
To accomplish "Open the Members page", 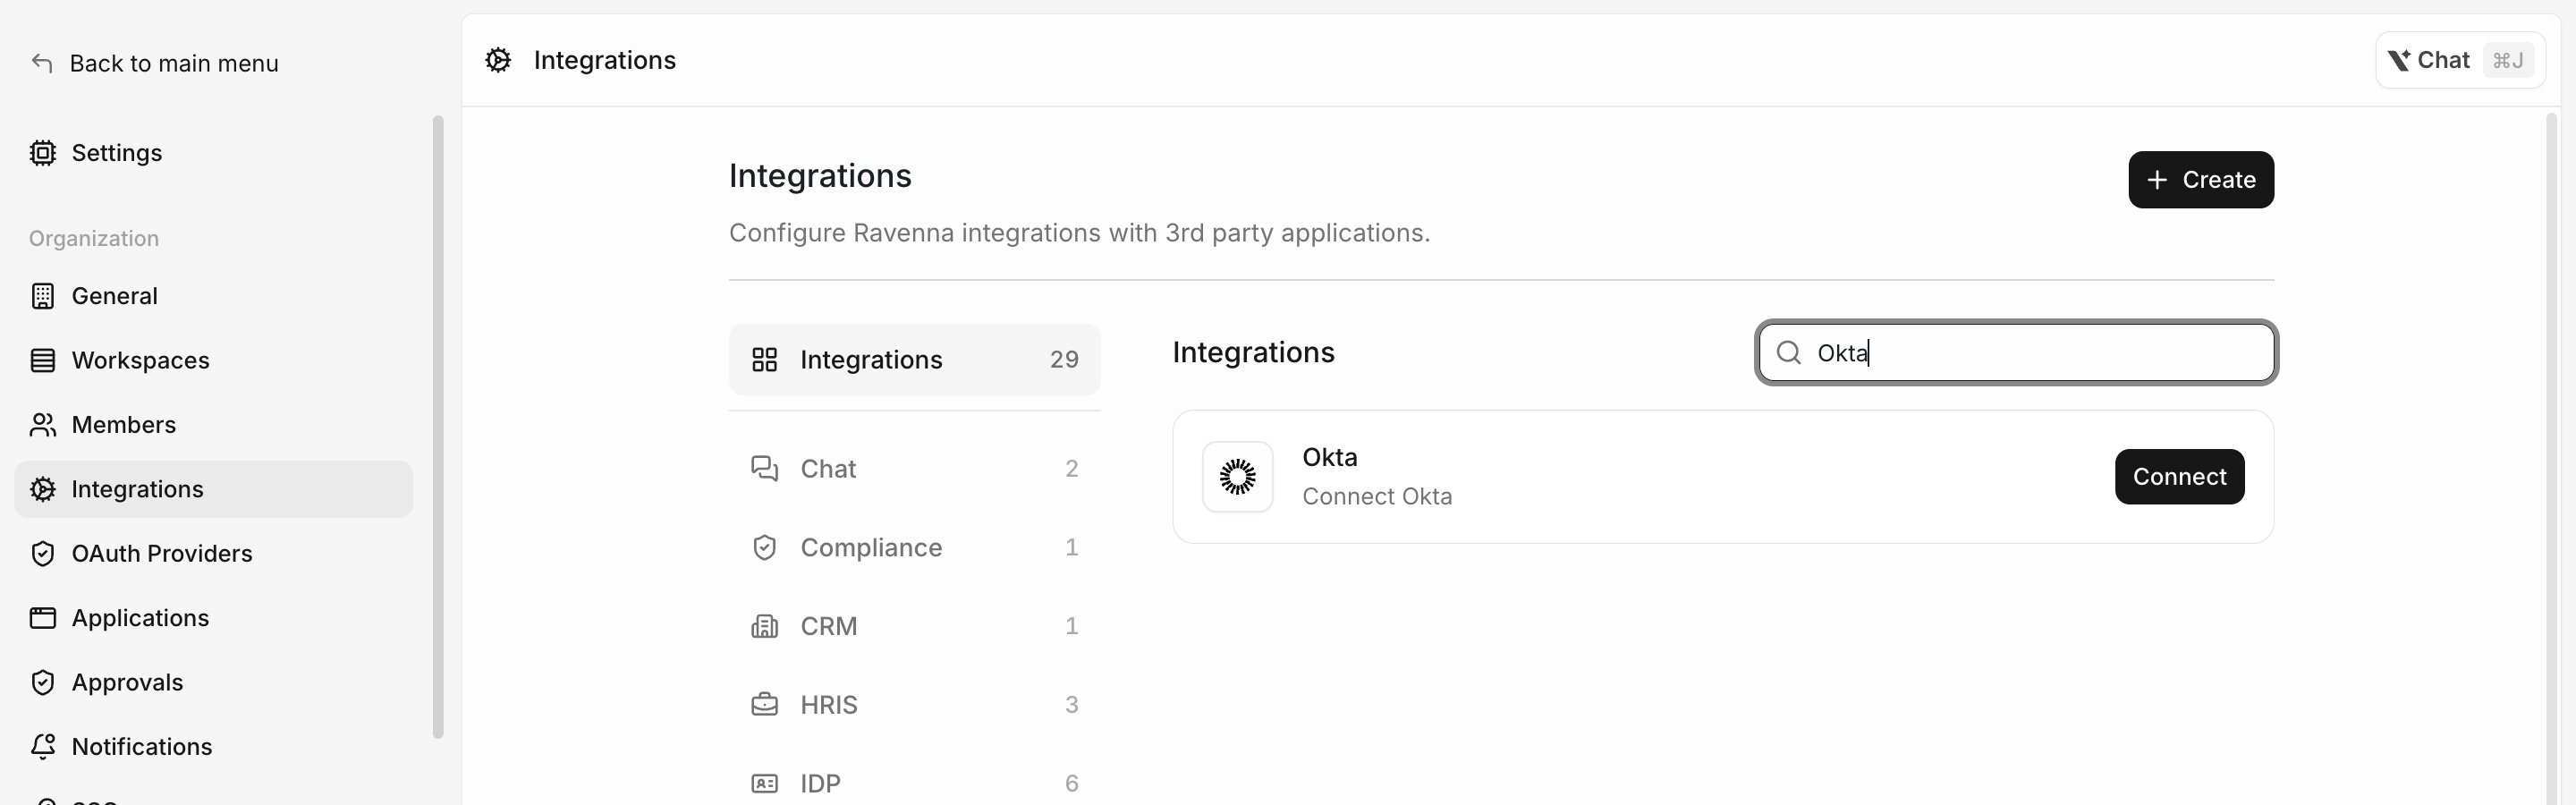I will 213,425.
